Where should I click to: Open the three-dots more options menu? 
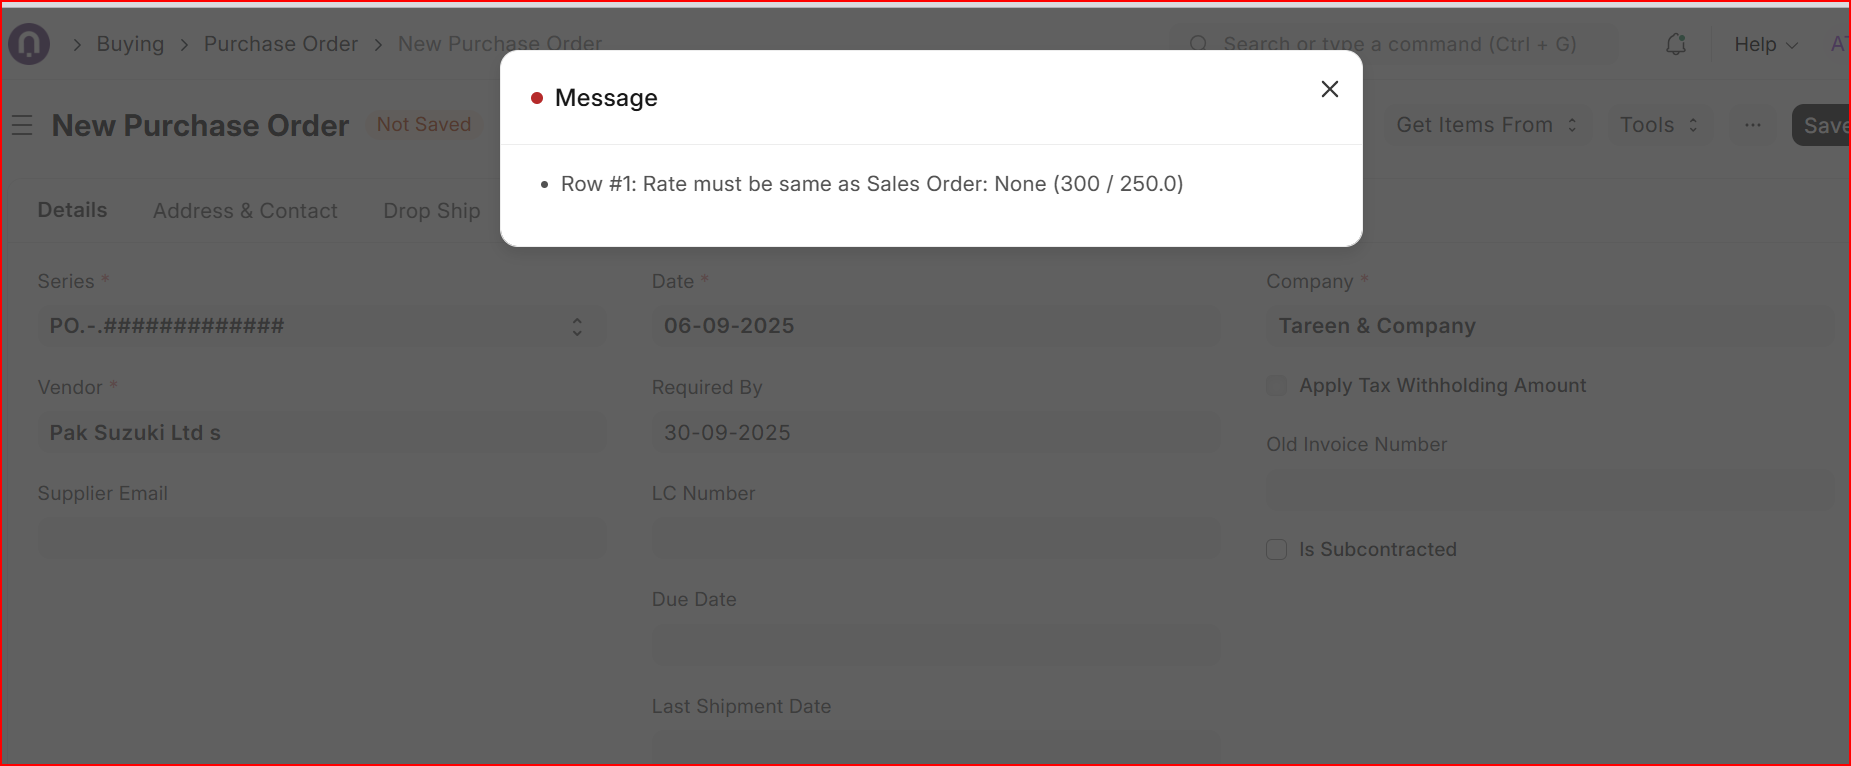pos(1752,125)
